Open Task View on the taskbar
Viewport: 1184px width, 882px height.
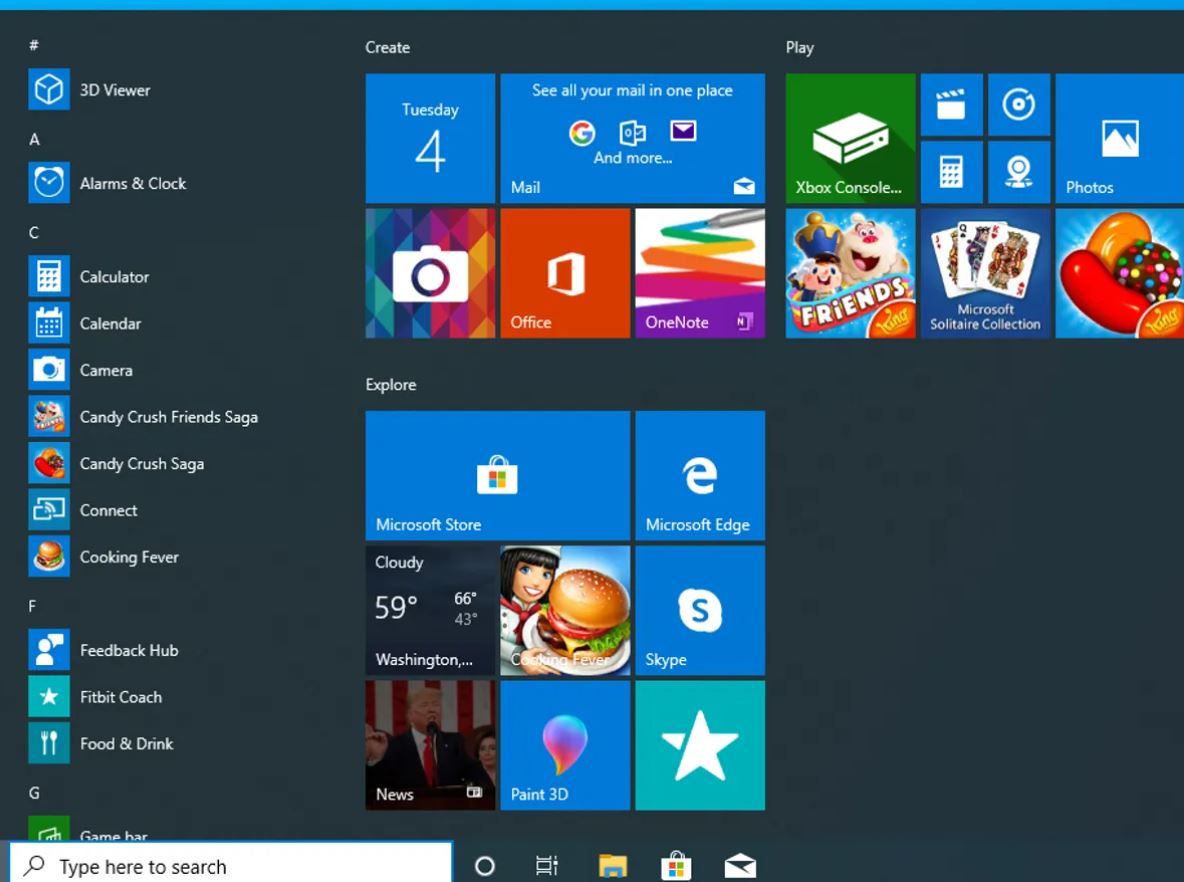(x=547, y=864)
